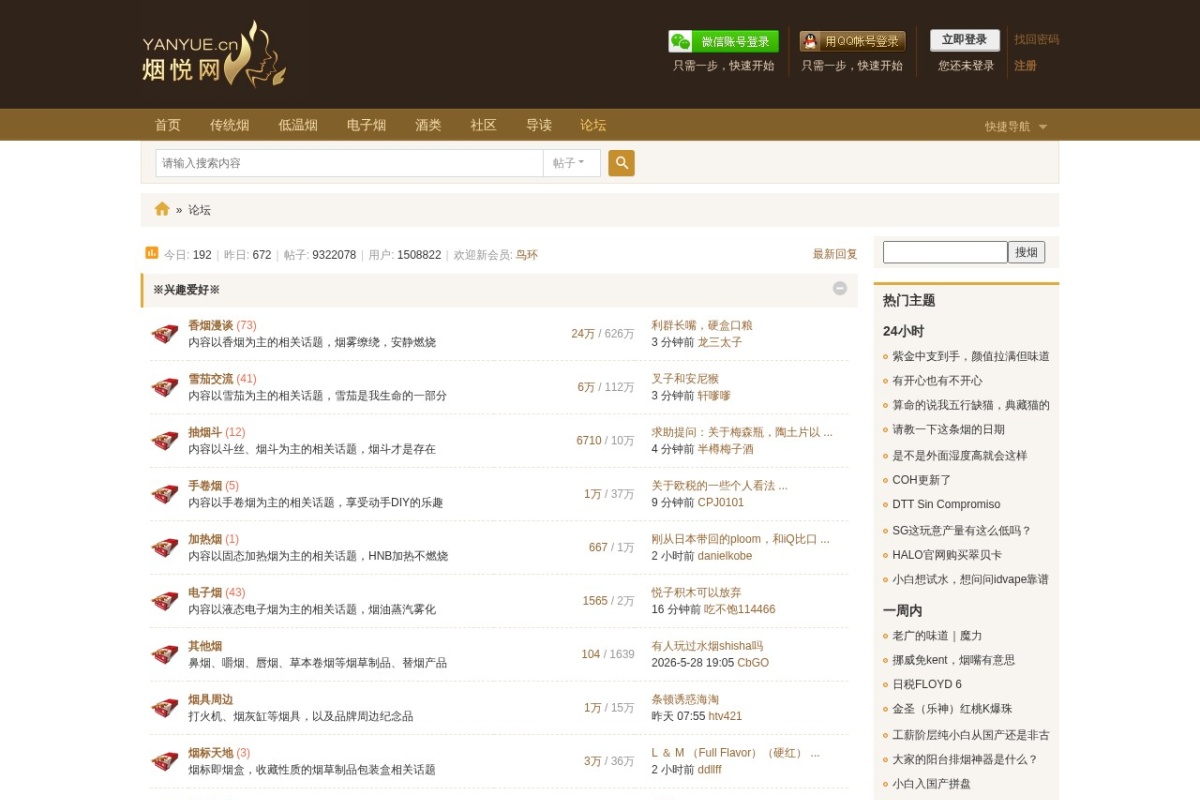The image size is (1200, 800).
Task: Open weekly topic 老广的味道｜魔力
Action: coord(937,636)
